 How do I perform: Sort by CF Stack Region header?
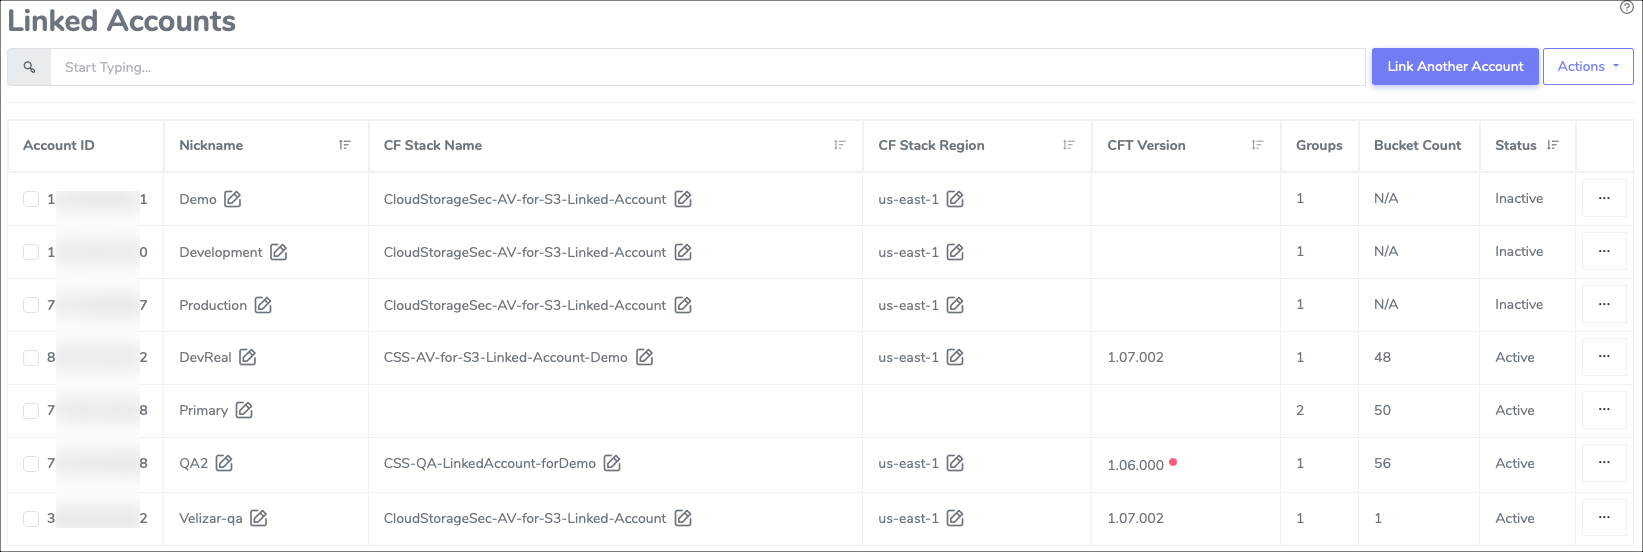(1068, 145)
